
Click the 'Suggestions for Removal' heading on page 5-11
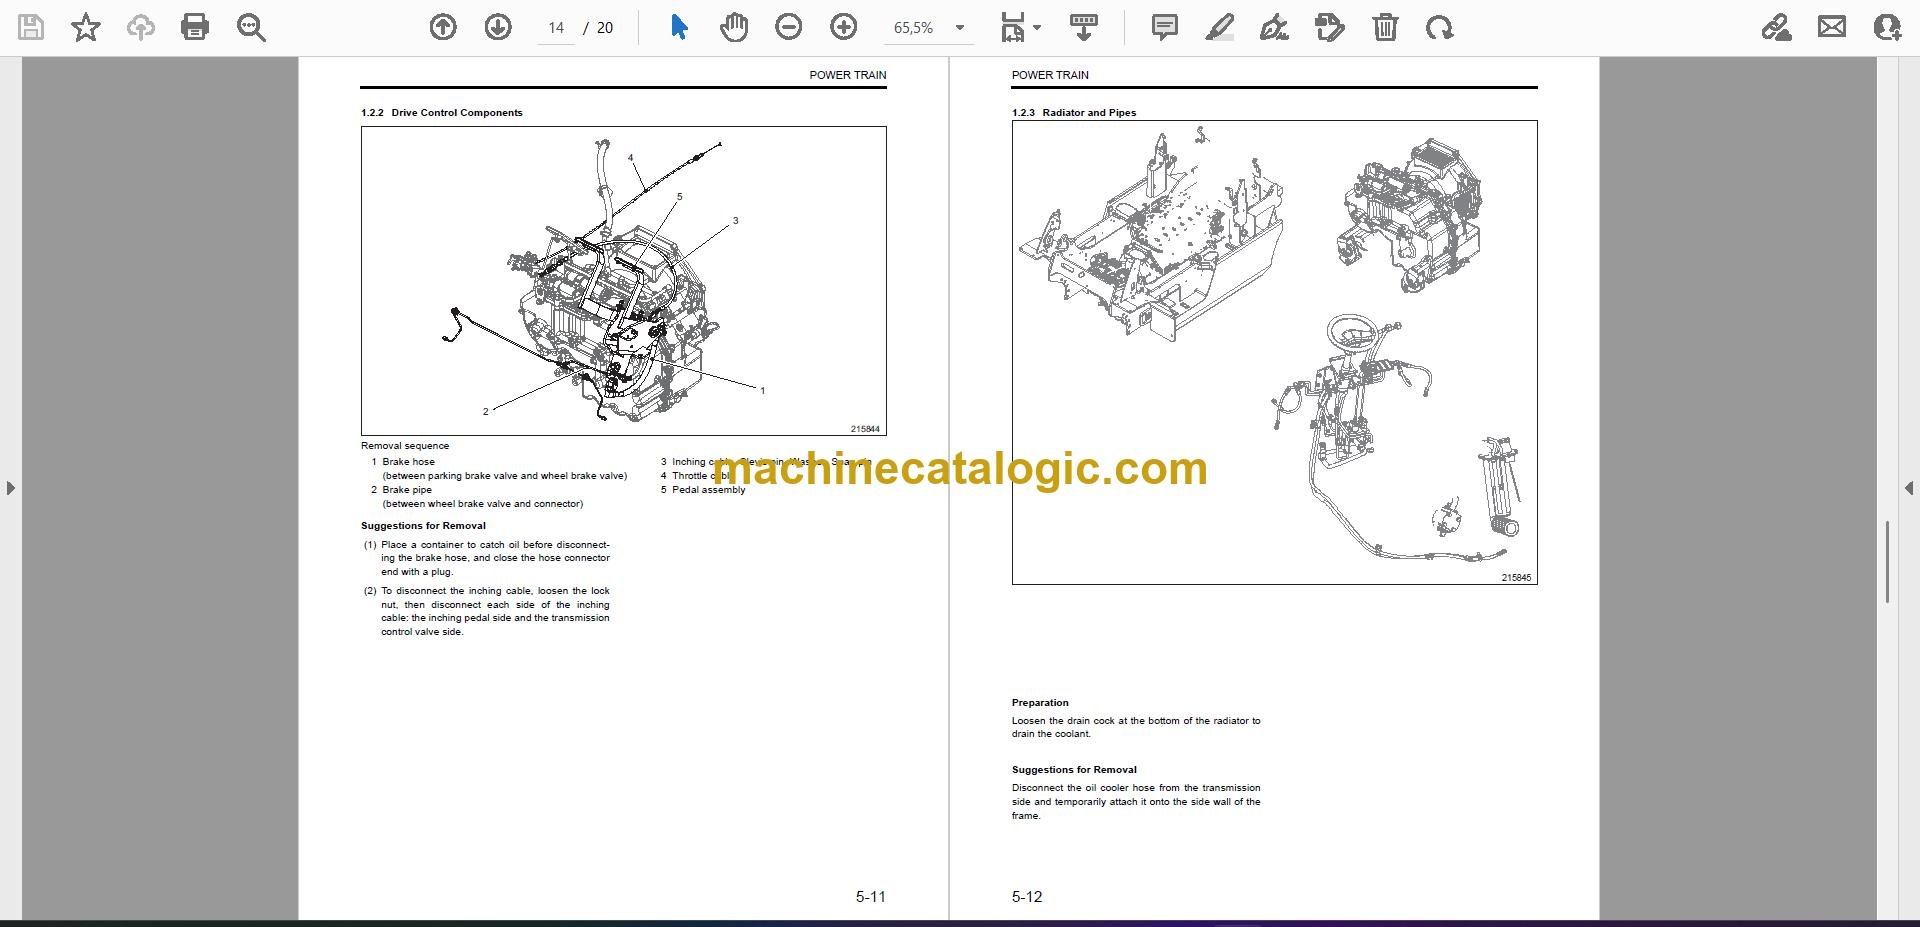coord(423,526)
